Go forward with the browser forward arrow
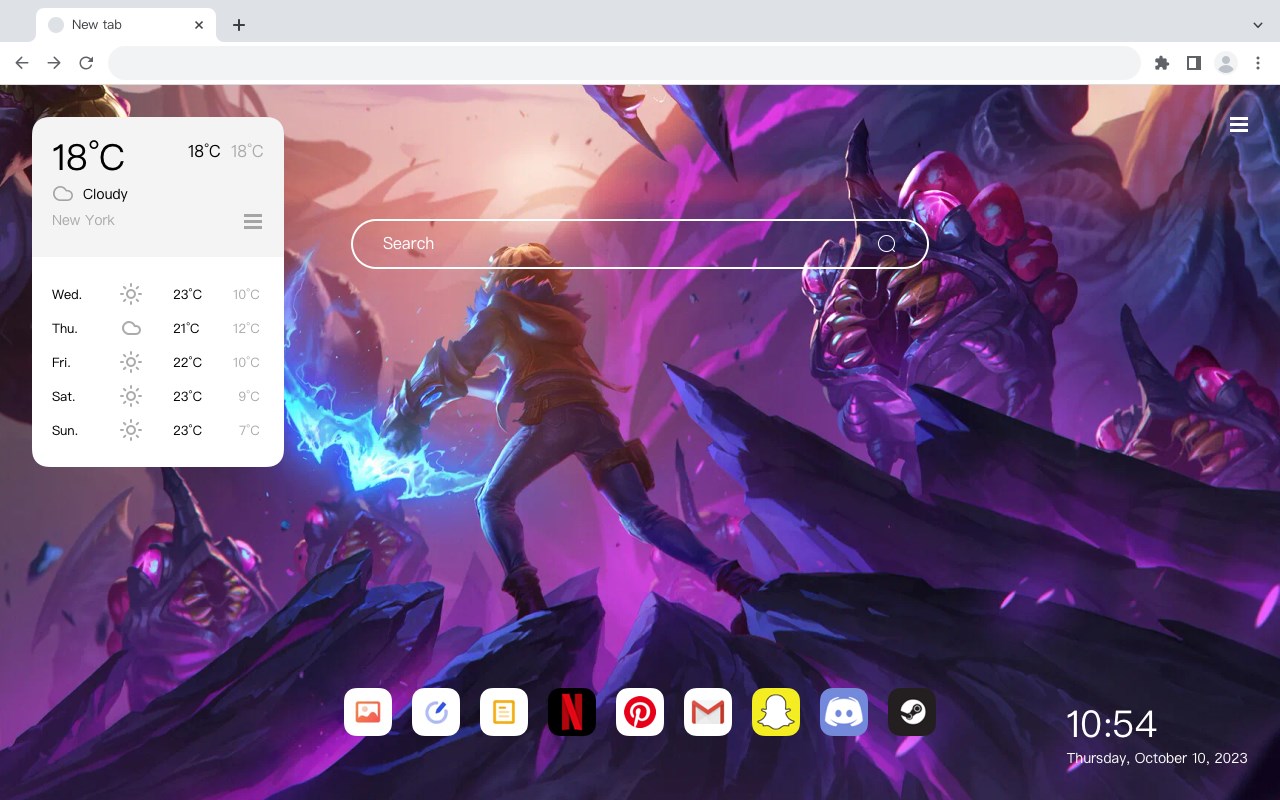This screenshot has height=800, width=1280. [54, 63]
